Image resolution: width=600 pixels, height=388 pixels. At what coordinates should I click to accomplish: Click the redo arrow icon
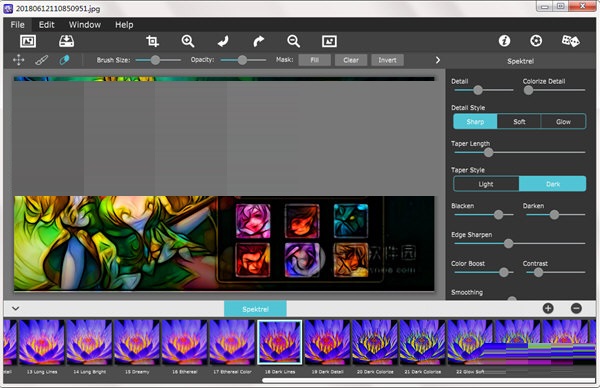pyautogui.click(x=259, y=41)
